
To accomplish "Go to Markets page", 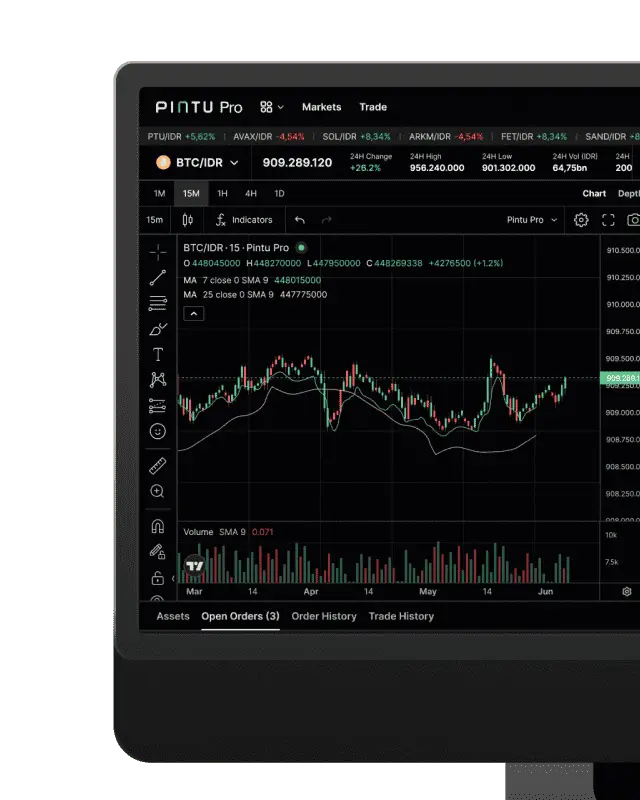I will pos(322,107).
